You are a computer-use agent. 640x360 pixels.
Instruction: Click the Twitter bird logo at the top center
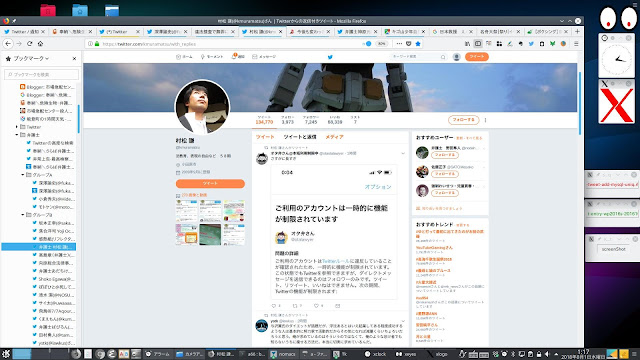coord(330,57)
